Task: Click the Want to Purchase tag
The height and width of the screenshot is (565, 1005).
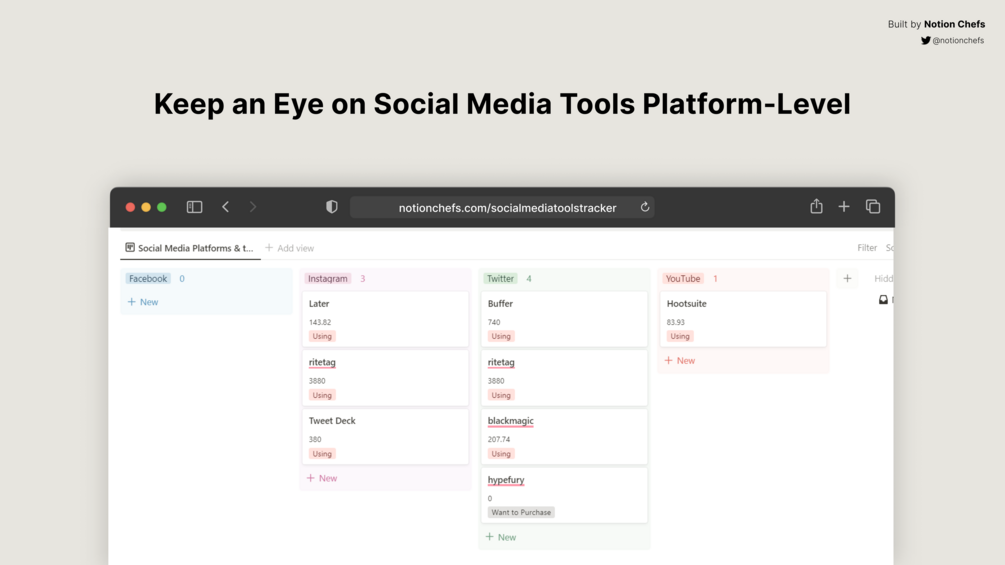Action: (x=521, y=513)
